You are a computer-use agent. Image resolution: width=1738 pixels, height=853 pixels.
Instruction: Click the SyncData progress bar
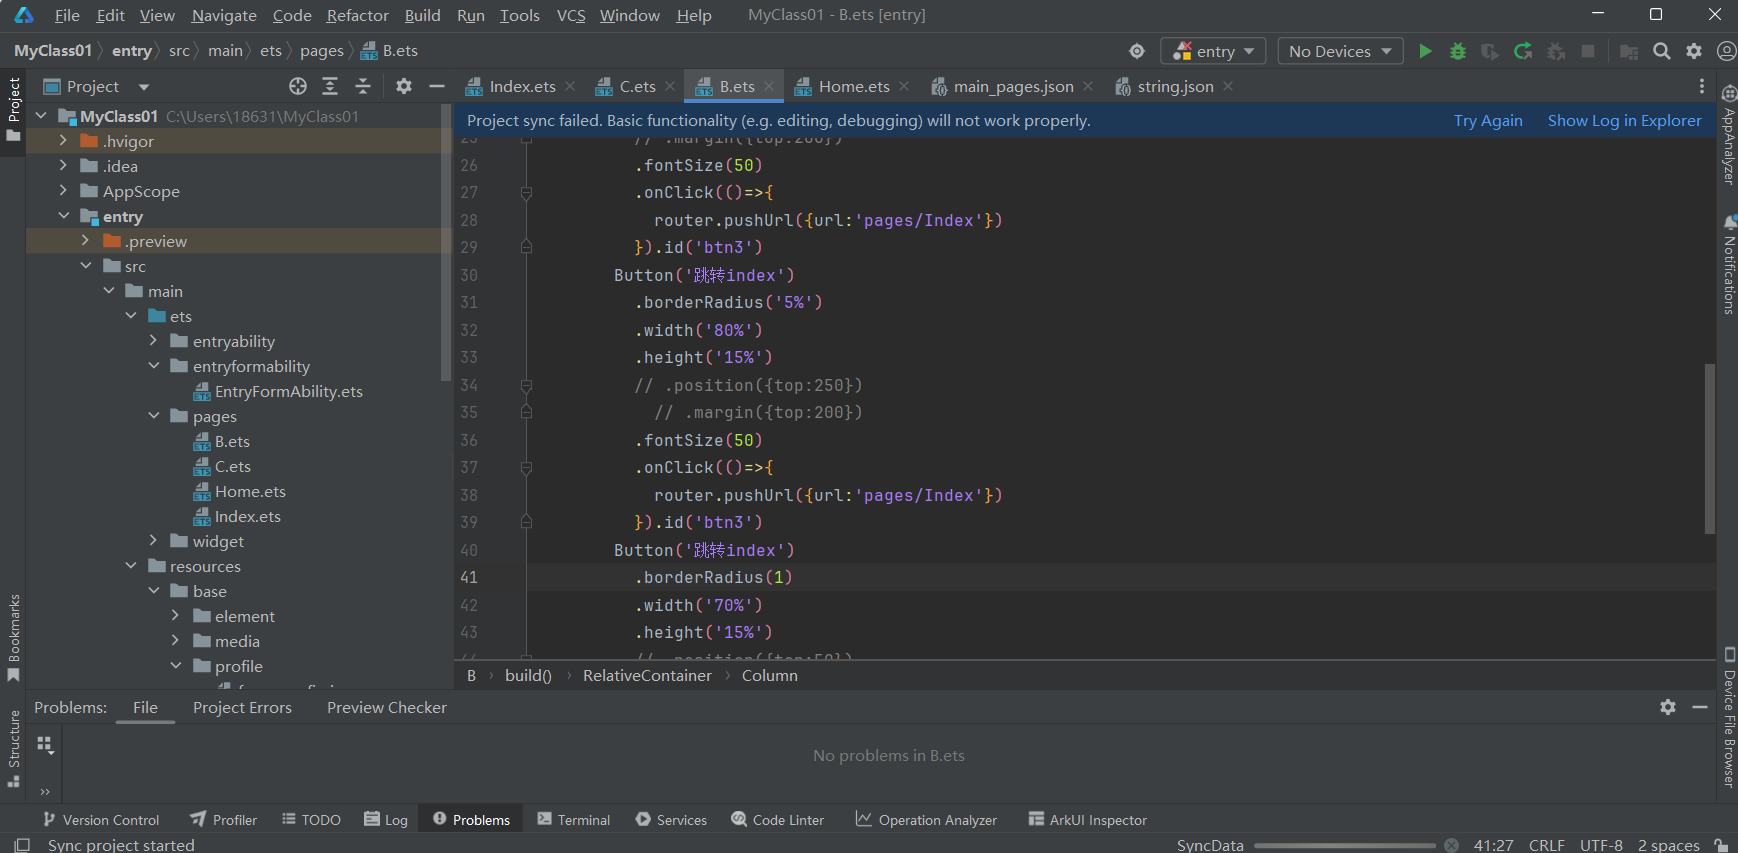coord(1344,846)
